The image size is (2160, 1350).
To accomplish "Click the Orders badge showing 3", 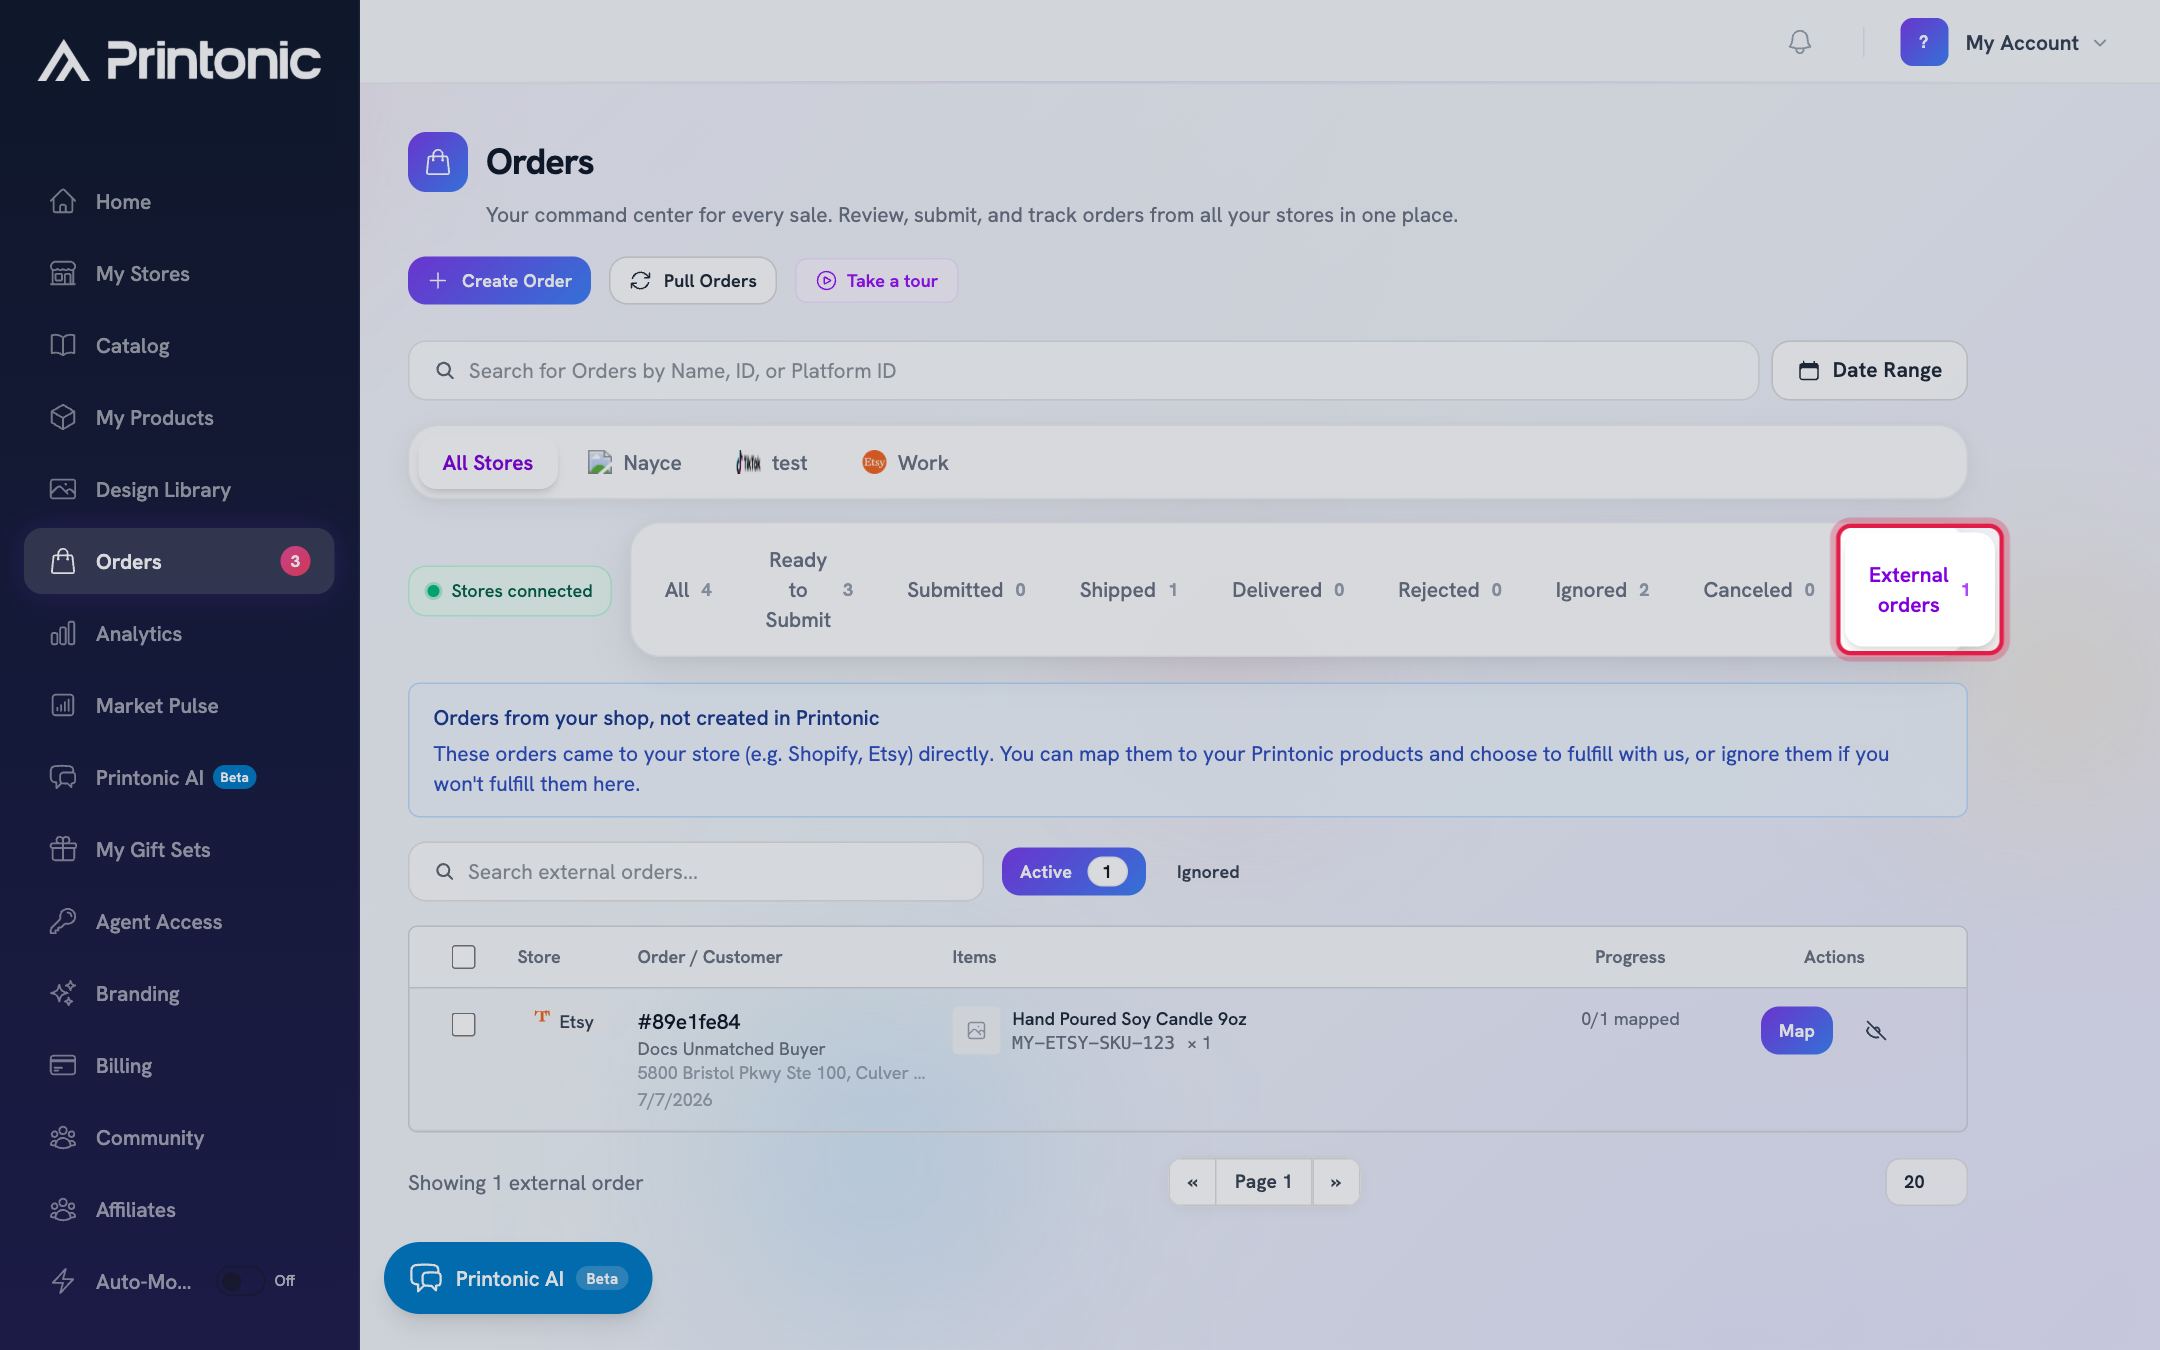I will (x=295, y=561).
